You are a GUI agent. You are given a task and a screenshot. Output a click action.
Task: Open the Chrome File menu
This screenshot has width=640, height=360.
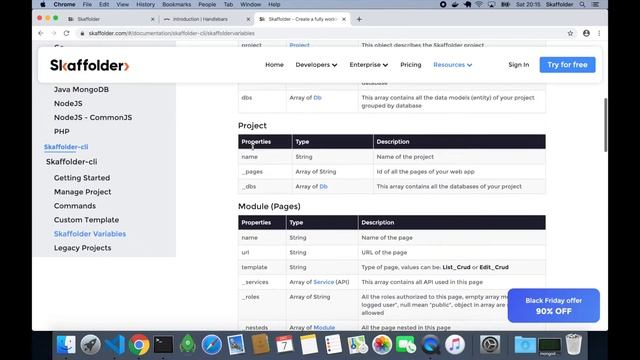(x=87, y=4)
